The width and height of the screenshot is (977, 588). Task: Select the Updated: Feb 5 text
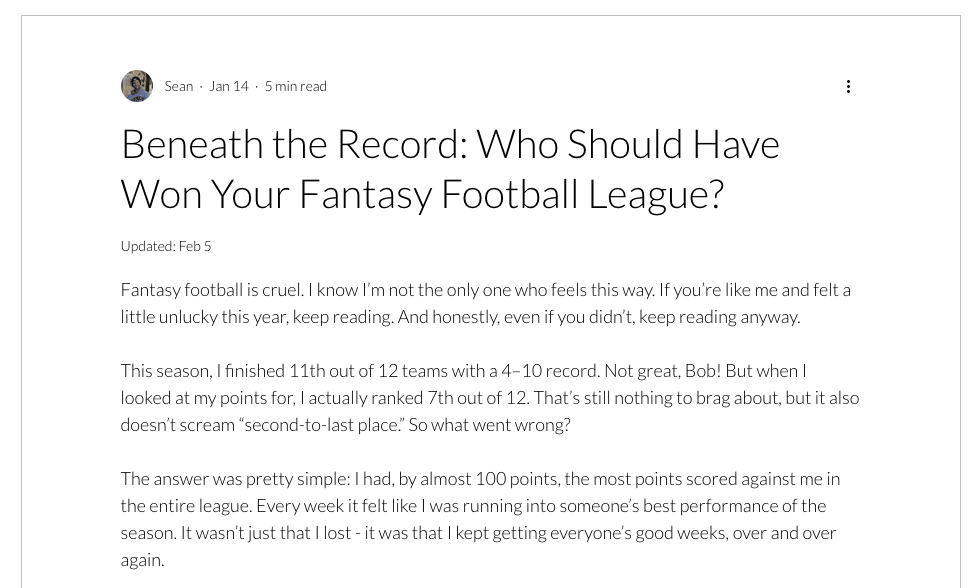(166, 246)
